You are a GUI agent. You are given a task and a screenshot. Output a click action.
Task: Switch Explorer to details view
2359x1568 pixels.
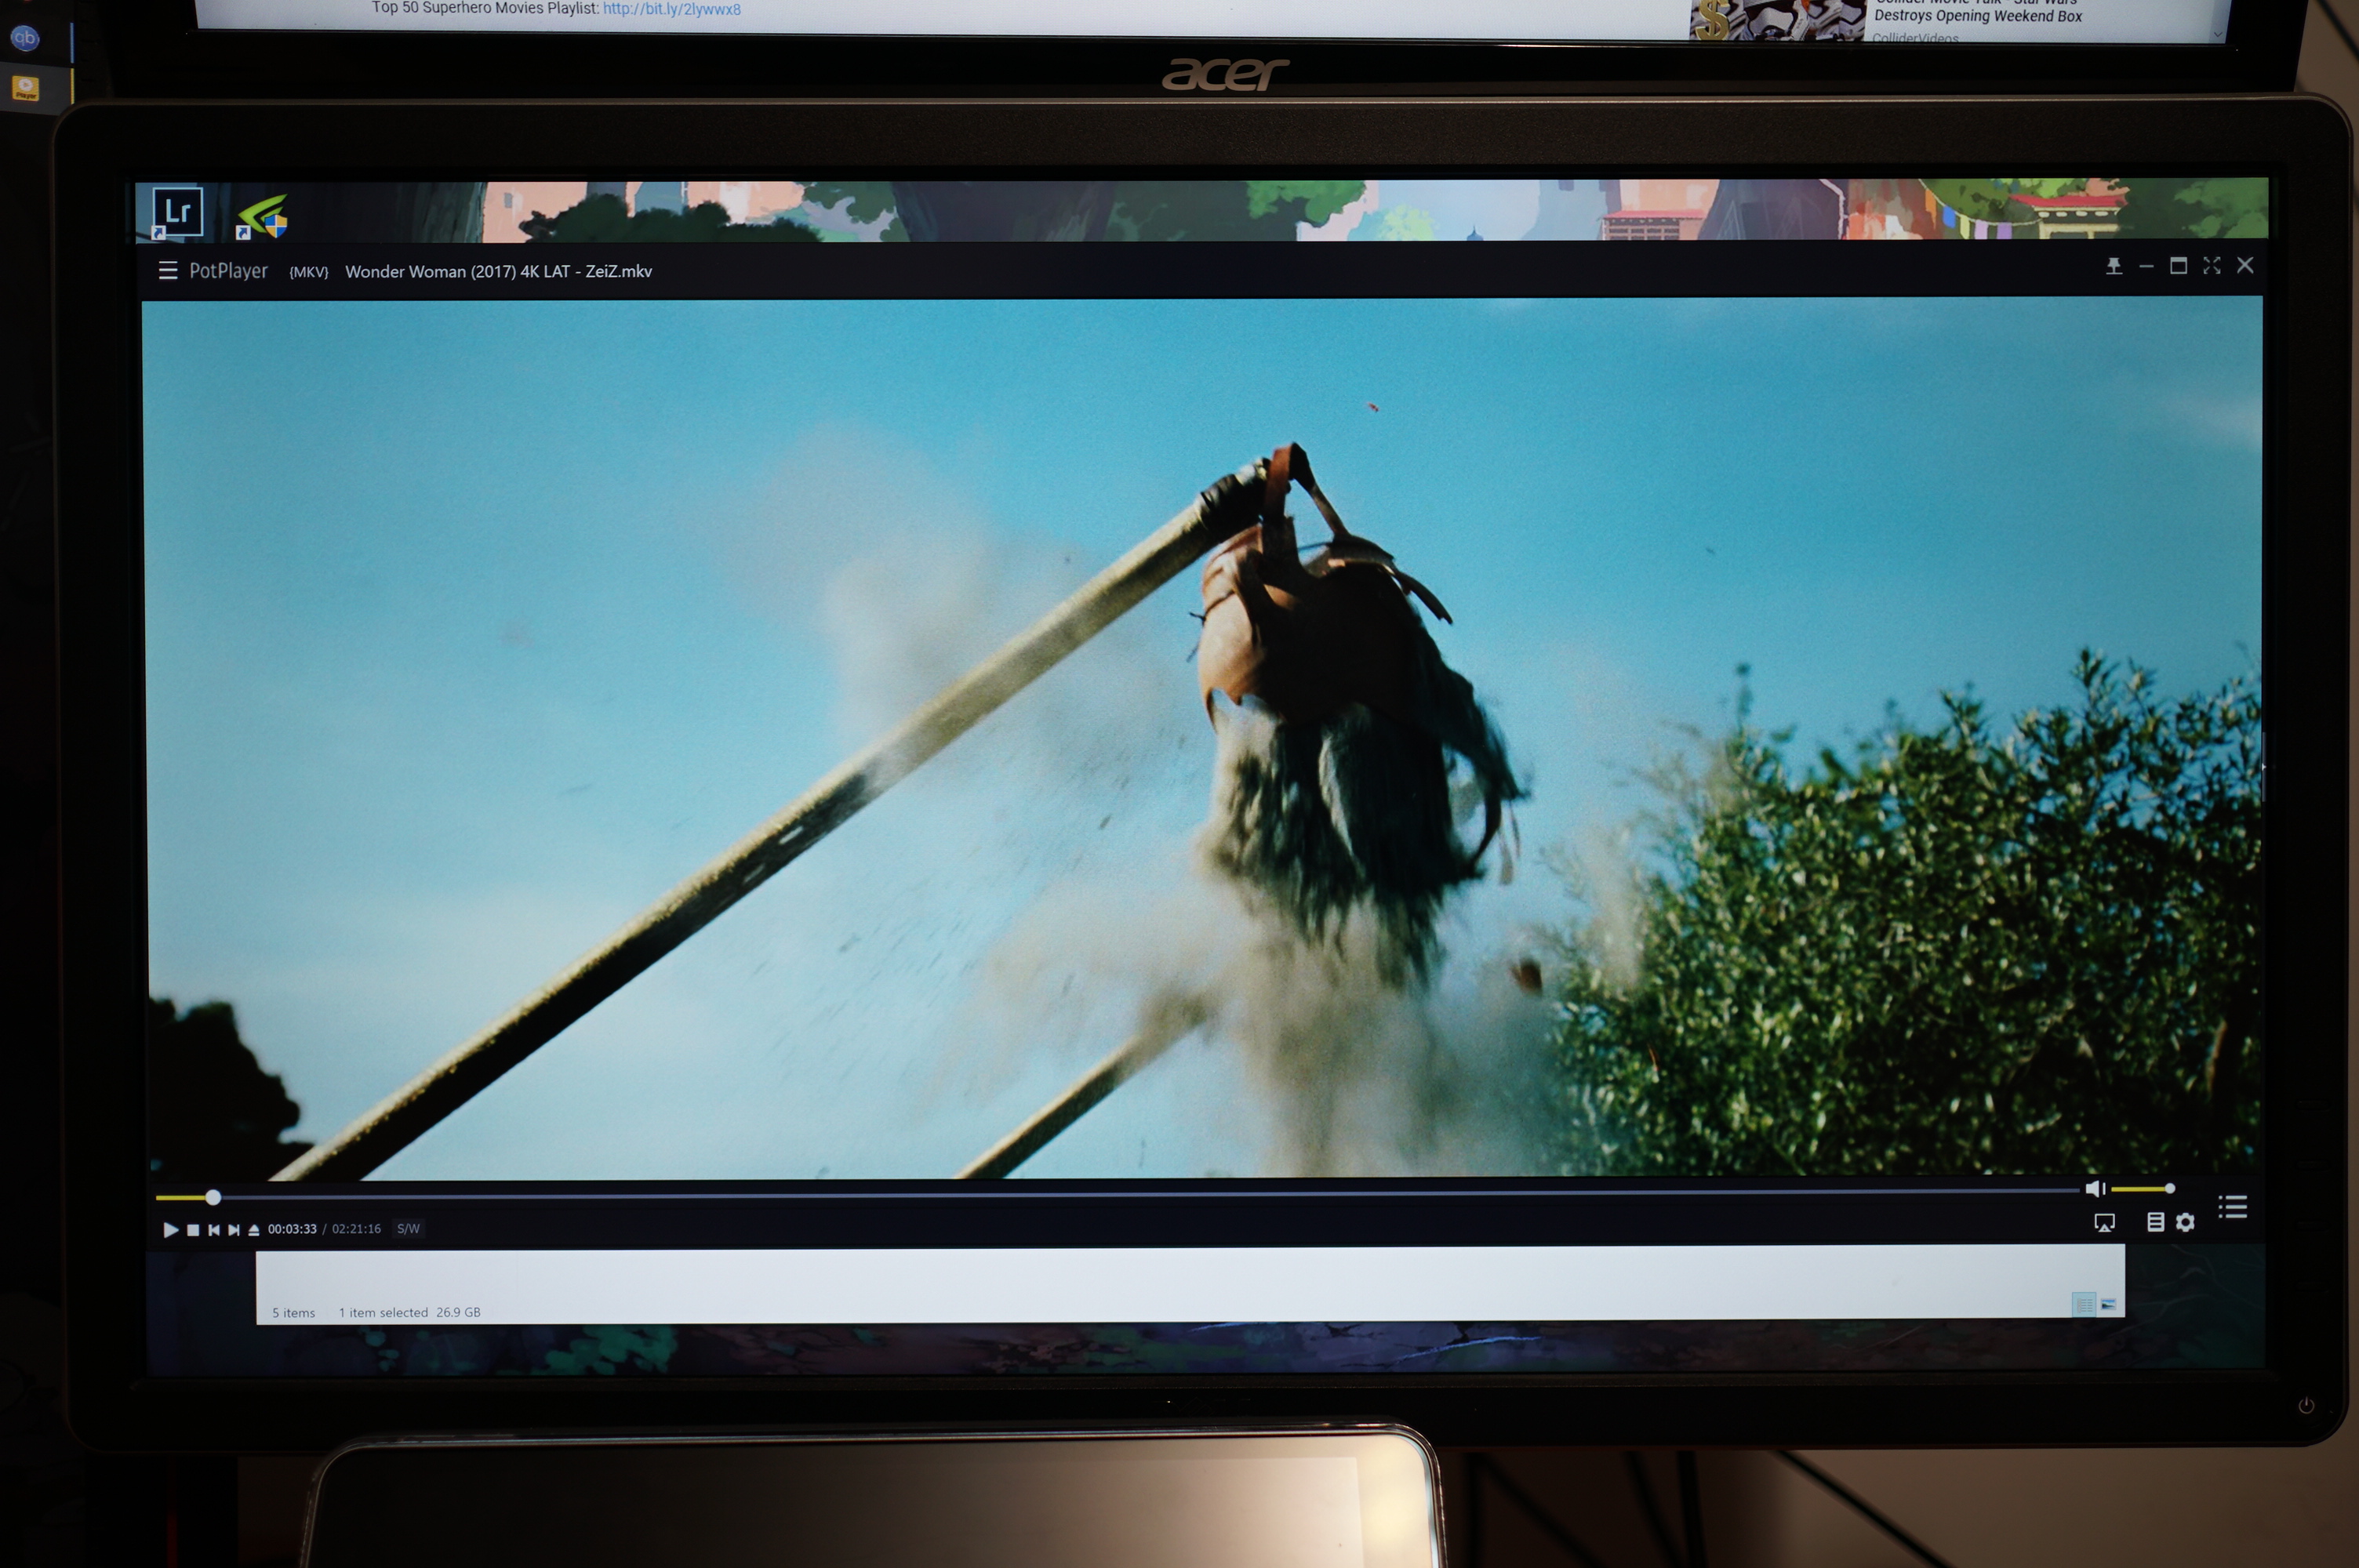[2084, 1304]
